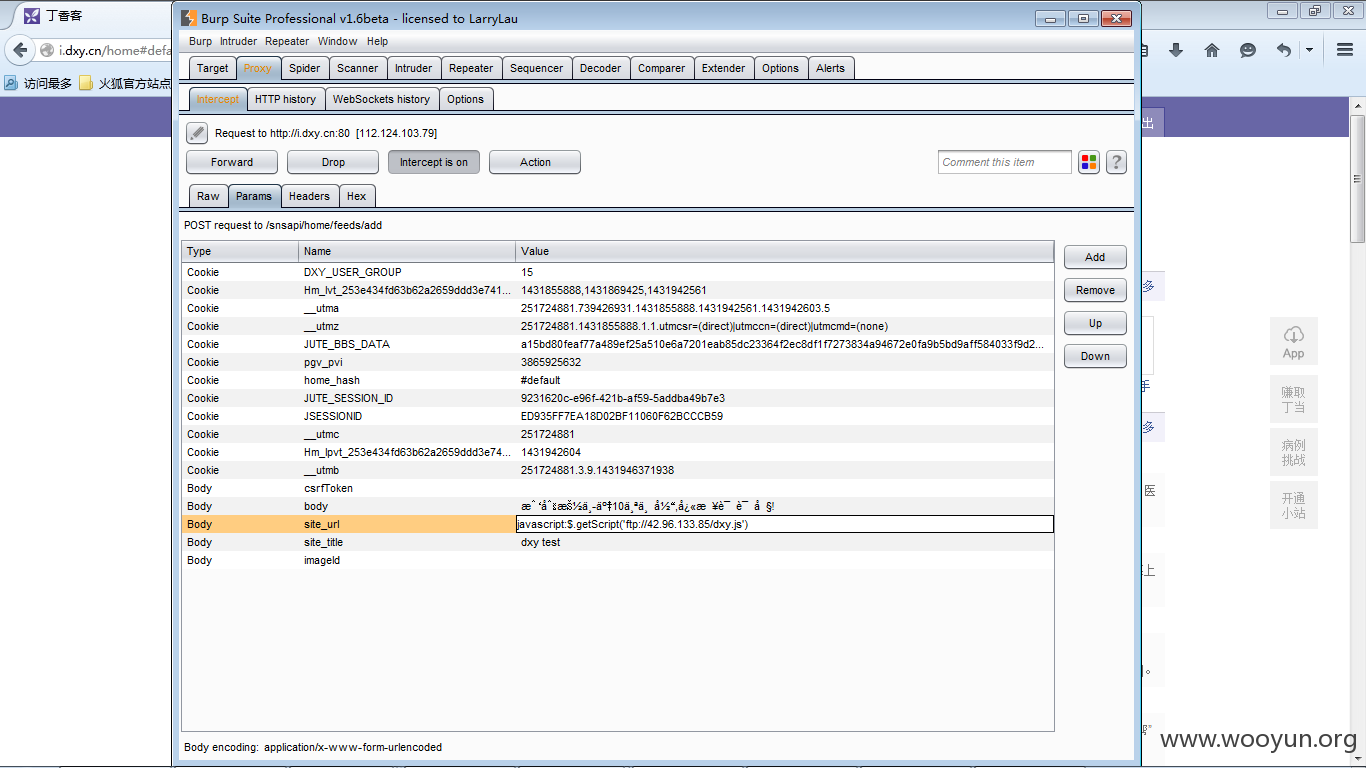Click the Firefox home icon

(x=1212, y=50)
